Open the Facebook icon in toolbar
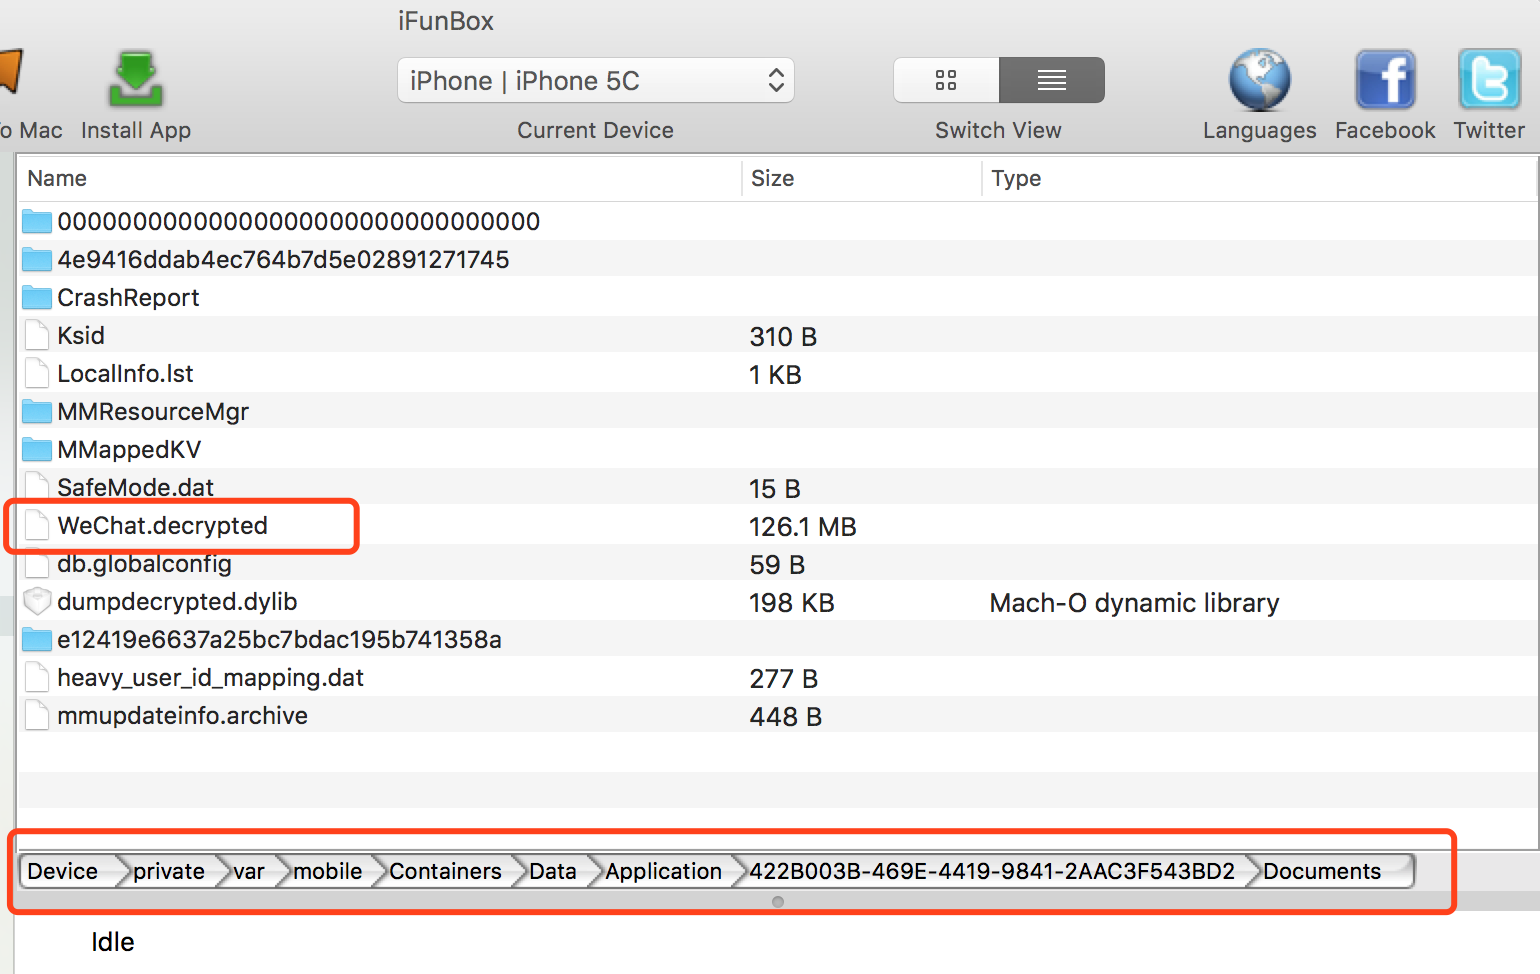The height and width of the screenshot is (974, 1540). 1385,79
